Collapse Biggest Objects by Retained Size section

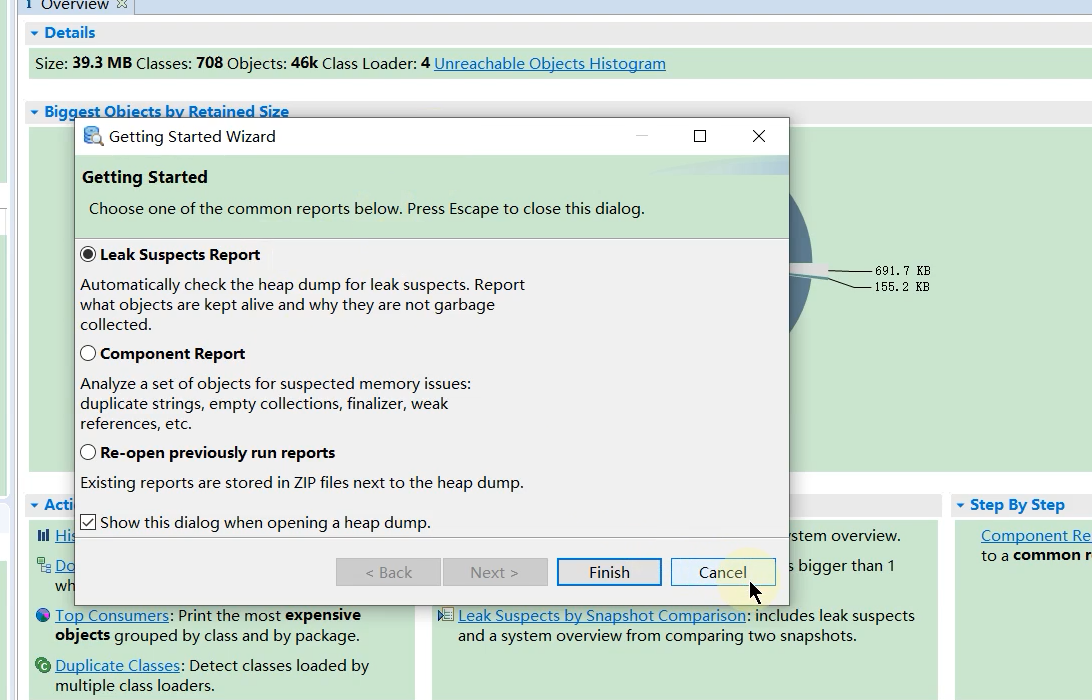click(x=34, y=111)
